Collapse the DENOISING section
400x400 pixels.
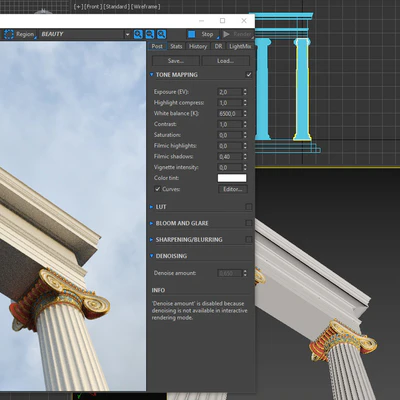(x=152, y=256)
